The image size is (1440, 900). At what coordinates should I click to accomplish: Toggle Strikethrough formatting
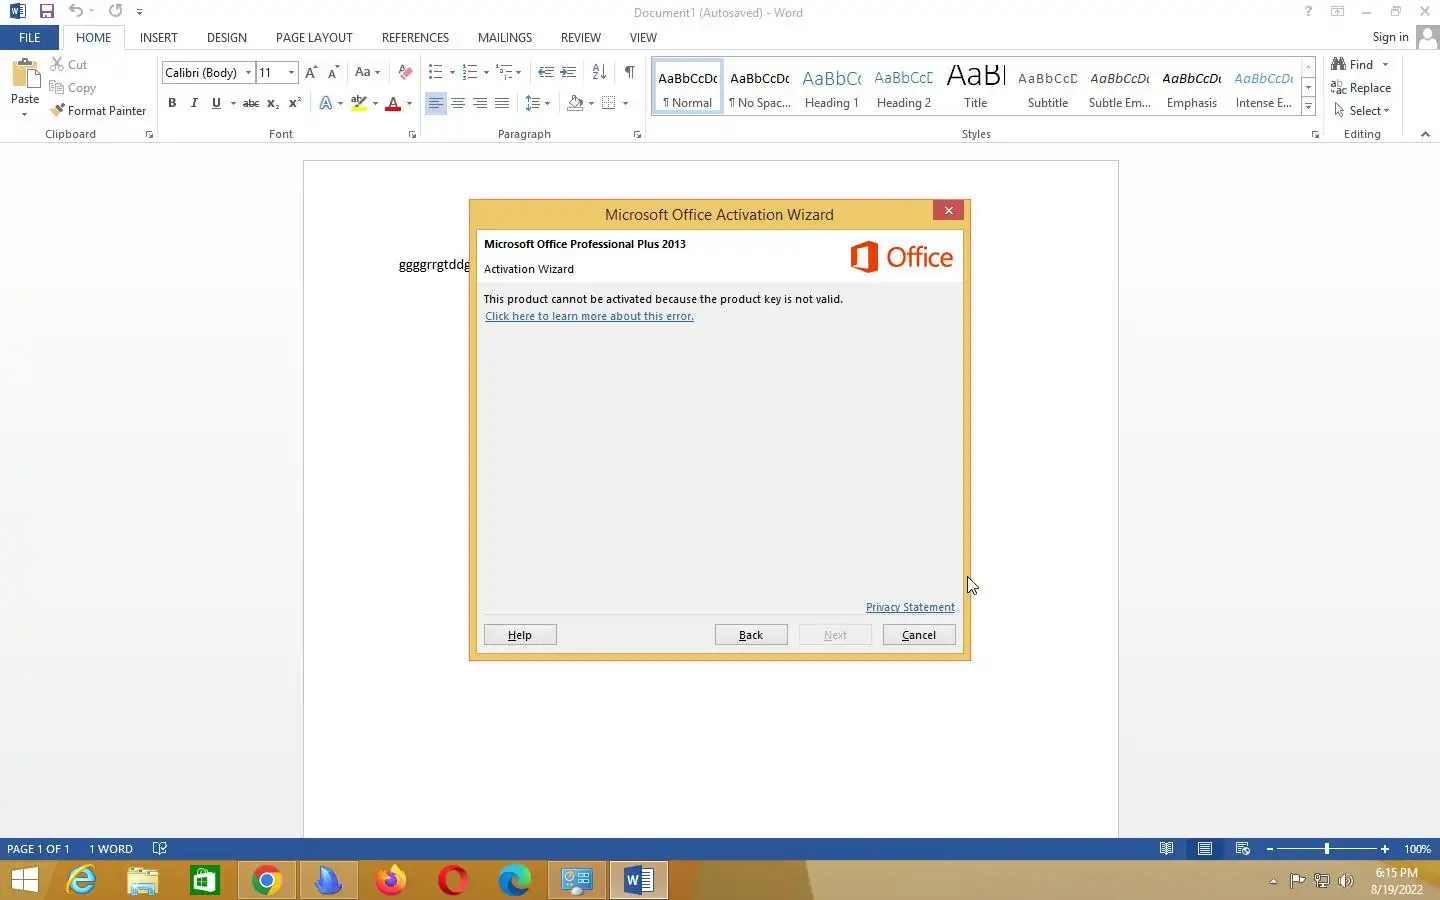tap(251, 103)
